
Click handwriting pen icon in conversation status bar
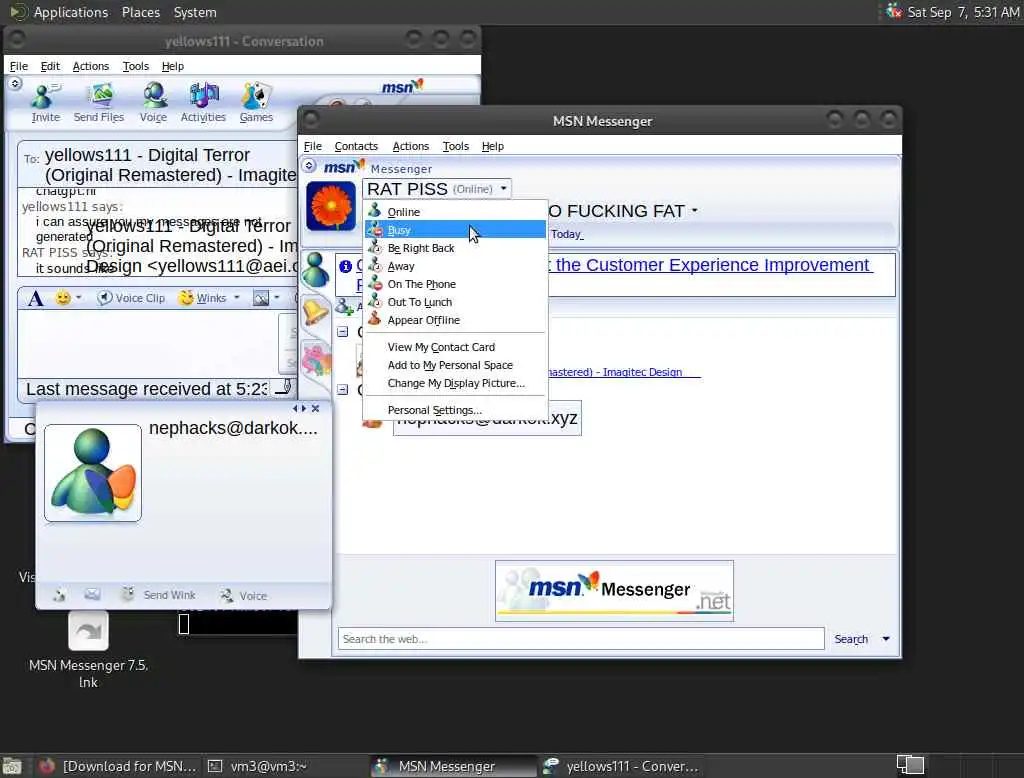point(284,387)
